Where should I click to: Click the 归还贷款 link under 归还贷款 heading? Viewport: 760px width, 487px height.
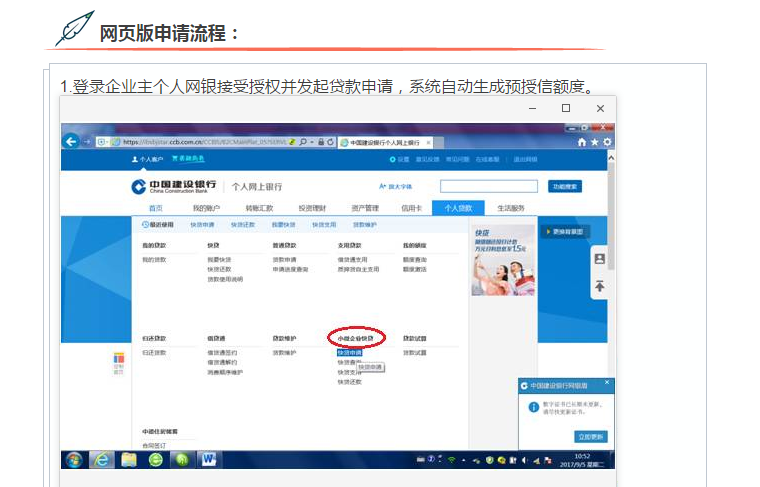coord(154,353)
